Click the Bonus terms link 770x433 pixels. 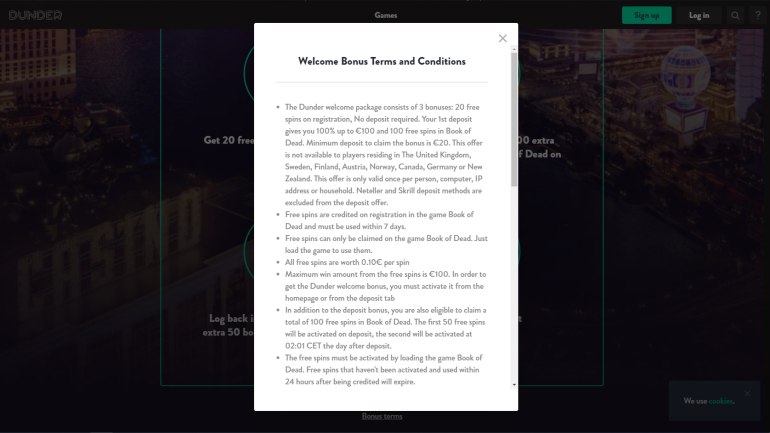click(382, 416)
